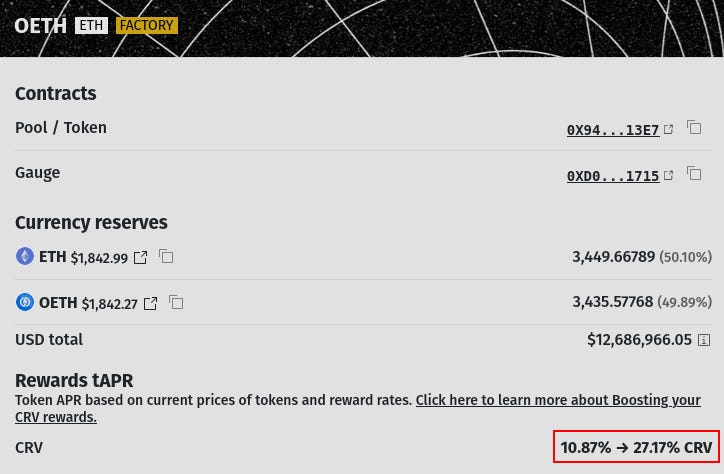Click the 10.87% → 27.17% CRV value
The width and height of the screenshot is (724, 474).
(x=636, y=447)
